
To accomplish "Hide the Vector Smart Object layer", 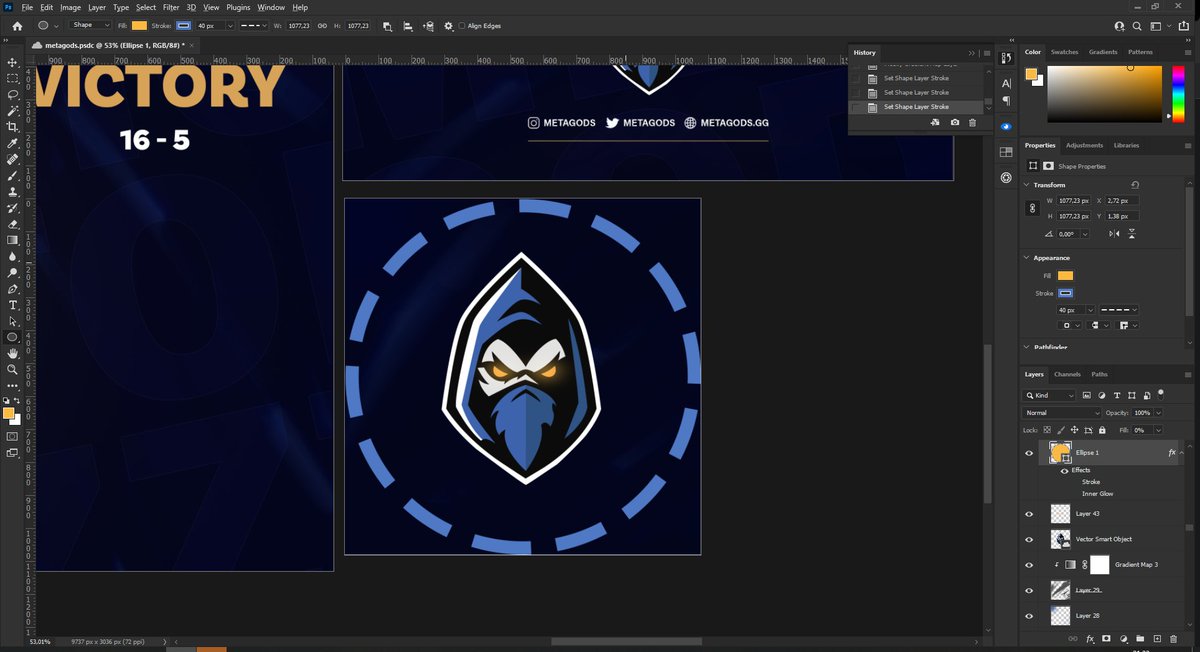I will [1029, 539].
